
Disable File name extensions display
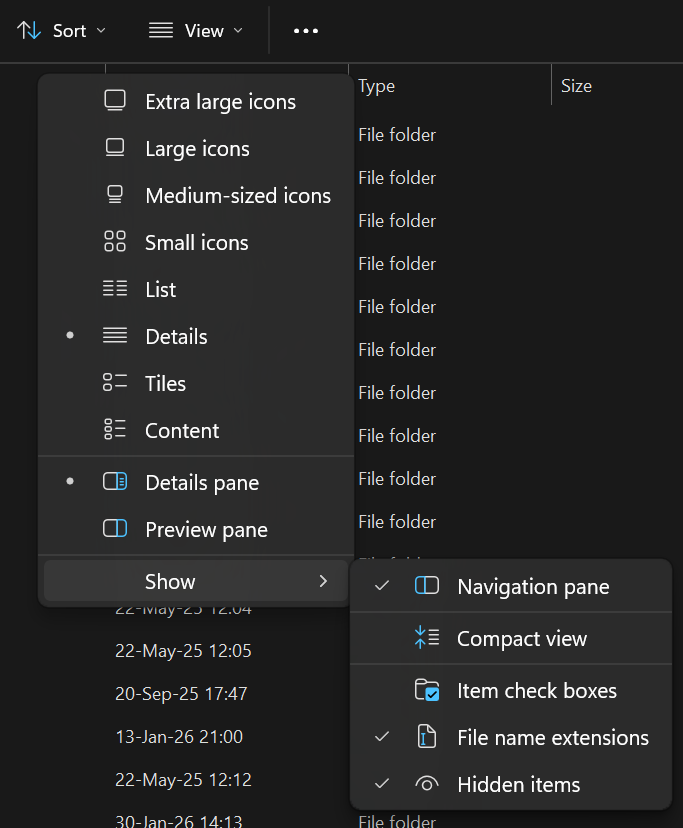(x=552, y=738)
